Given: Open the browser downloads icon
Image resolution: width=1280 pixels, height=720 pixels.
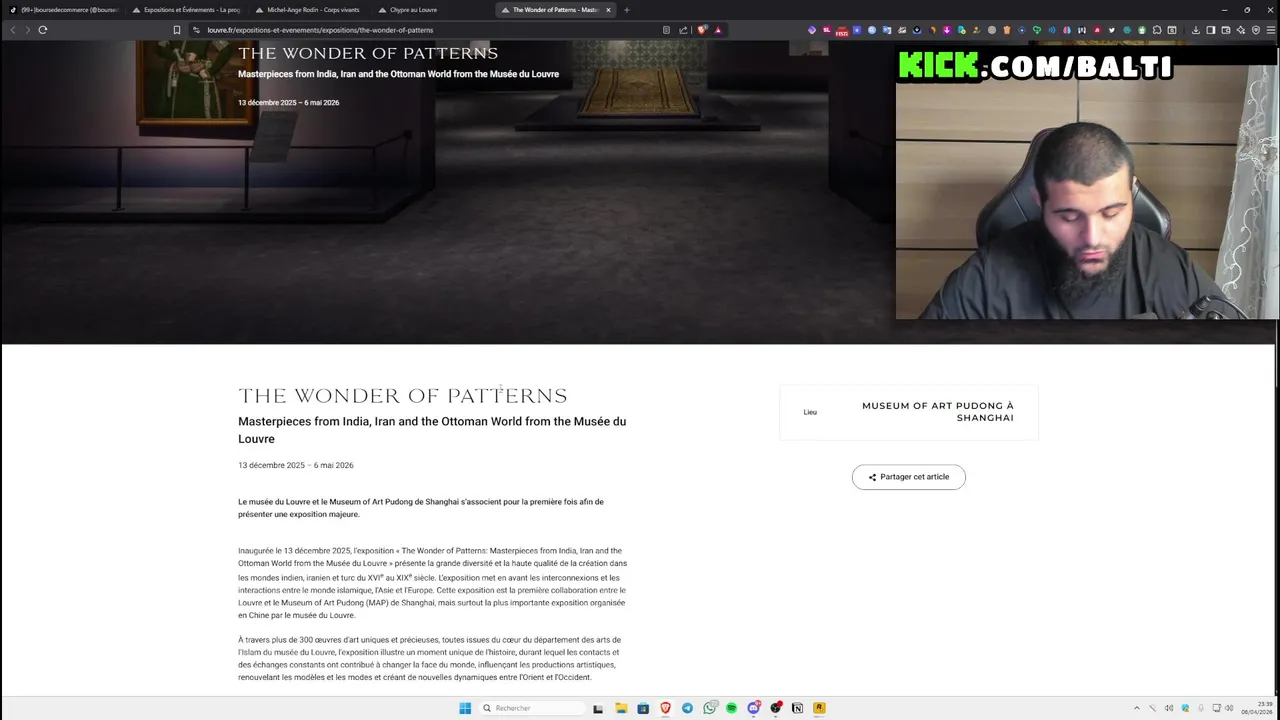Looking at the screenshot, I should point(1195,30).
